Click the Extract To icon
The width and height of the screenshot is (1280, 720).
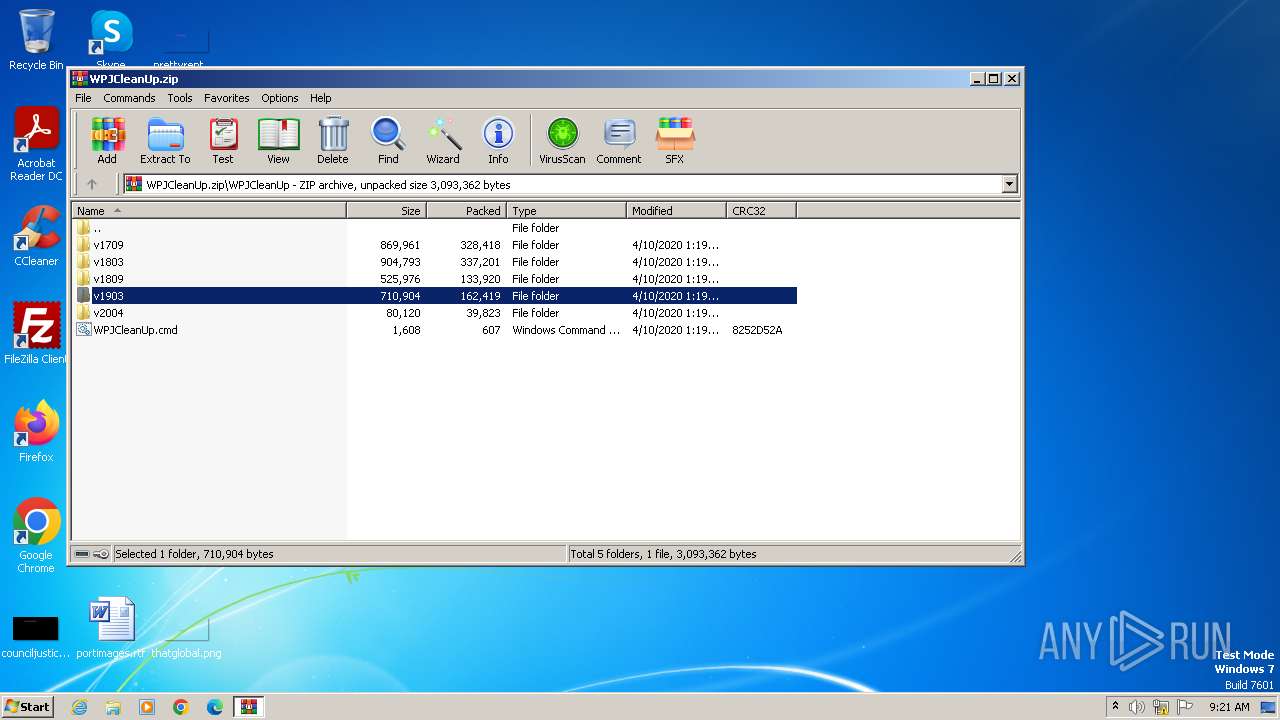[x=165, y=140]
